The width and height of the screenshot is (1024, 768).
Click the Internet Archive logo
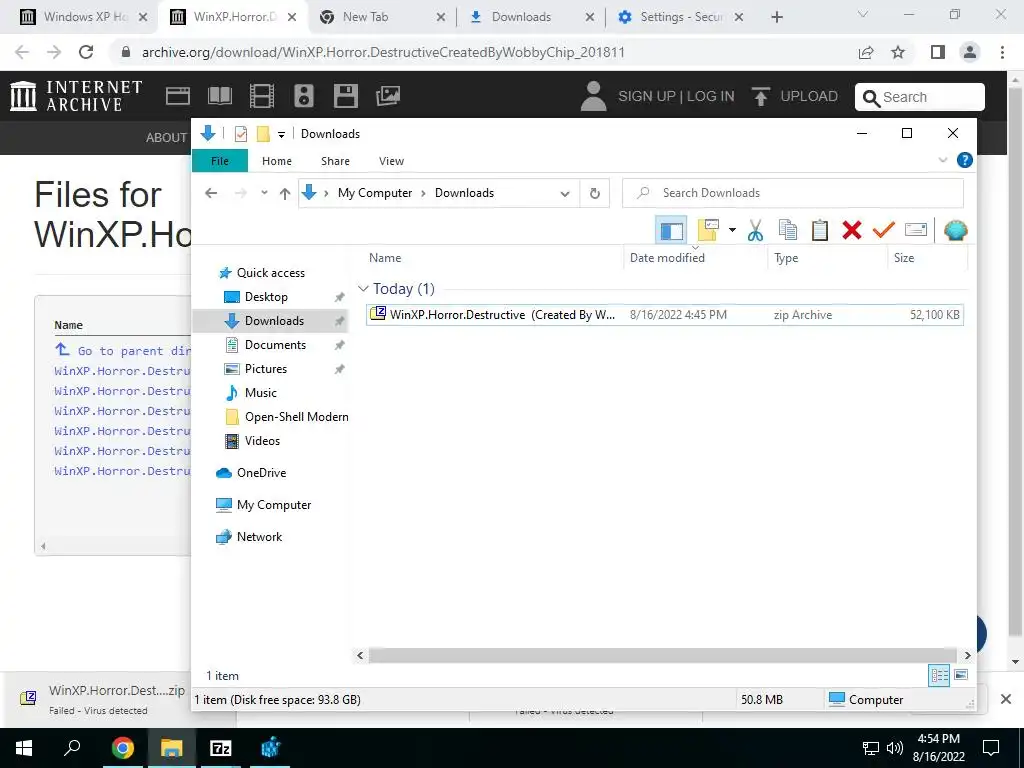coord(76,96)
